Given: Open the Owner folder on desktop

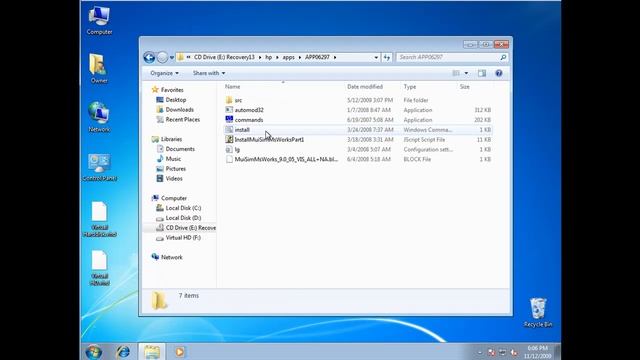Looking at the screenshot, I should 99,69.
